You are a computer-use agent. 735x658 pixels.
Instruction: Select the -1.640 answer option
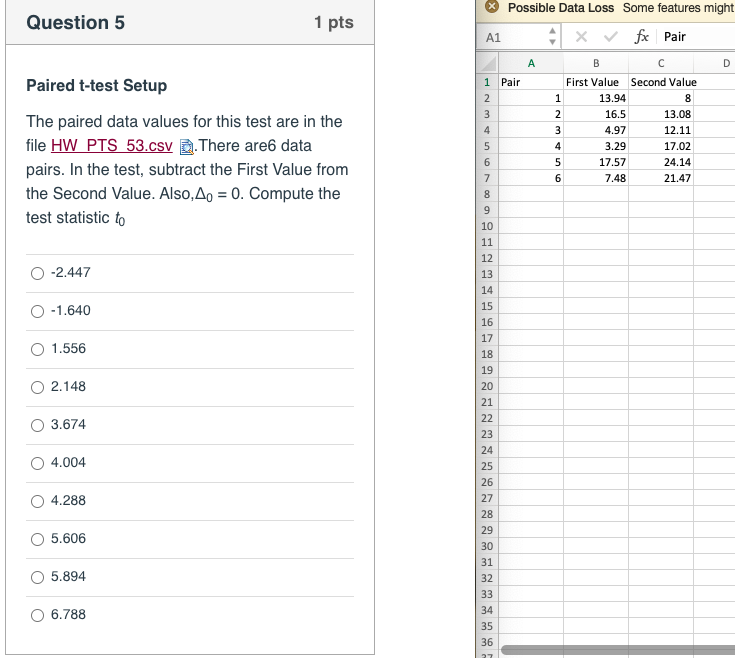point(38,311)
